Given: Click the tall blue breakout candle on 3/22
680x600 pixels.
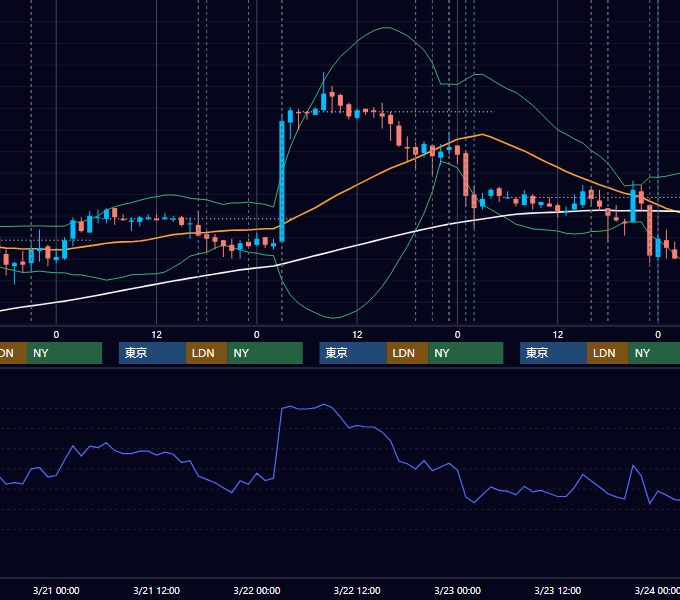Looking at the screenshot, I should click(282, 181).
